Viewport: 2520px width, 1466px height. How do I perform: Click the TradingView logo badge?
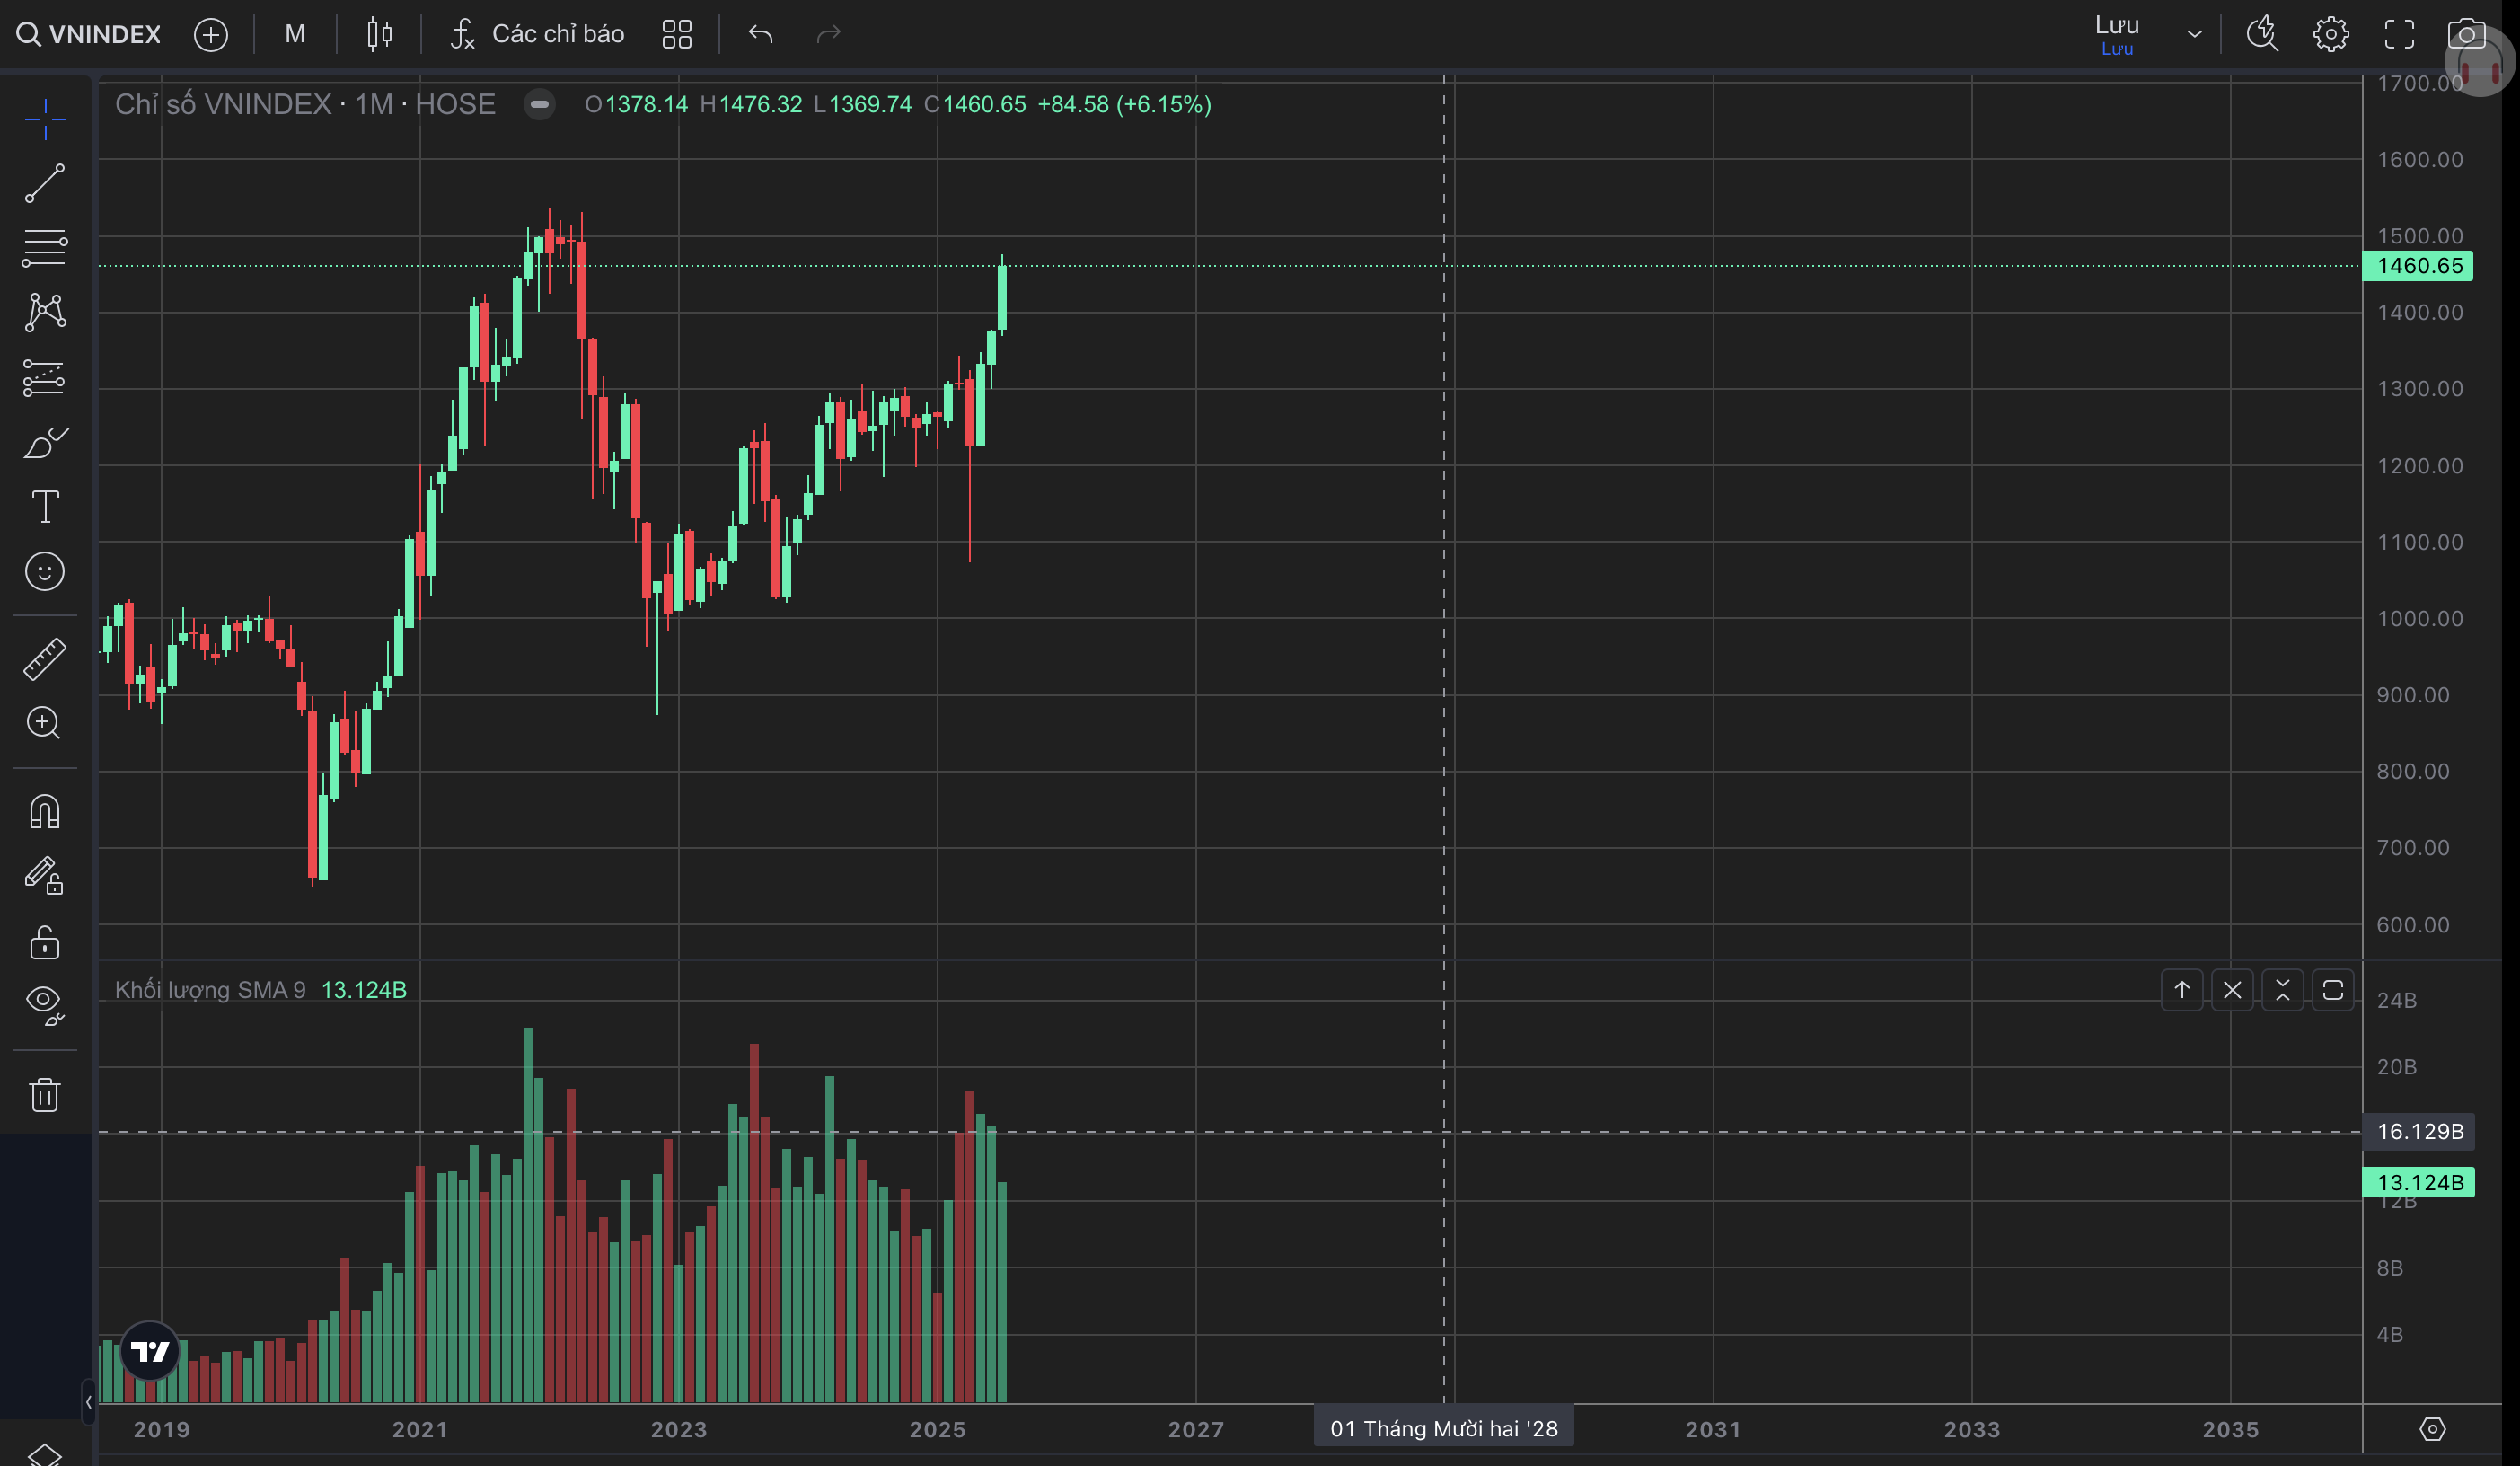point(150,1352)
